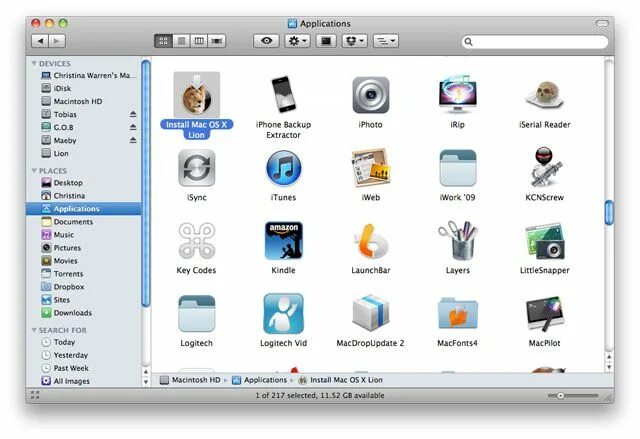
Task: Select the iSync app icon
Action: pyautogui.click(x=197, y=168)
